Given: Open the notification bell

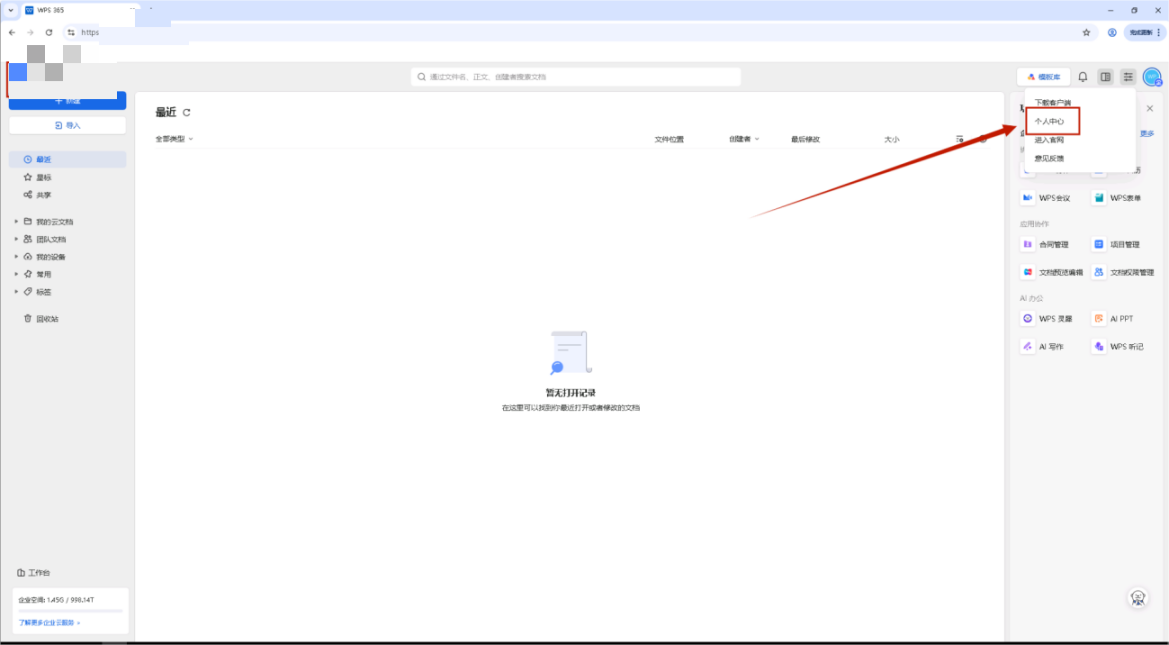Looking at the screenshot, I should tap(1083, 77).
